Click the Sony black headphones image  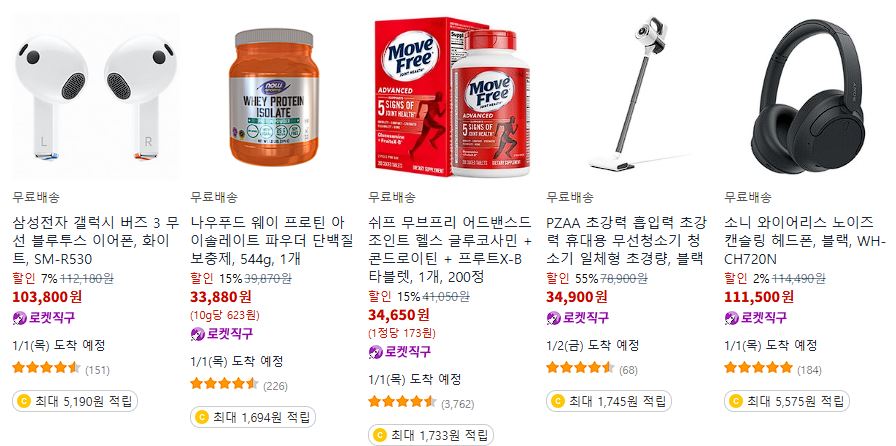point(808,96)
